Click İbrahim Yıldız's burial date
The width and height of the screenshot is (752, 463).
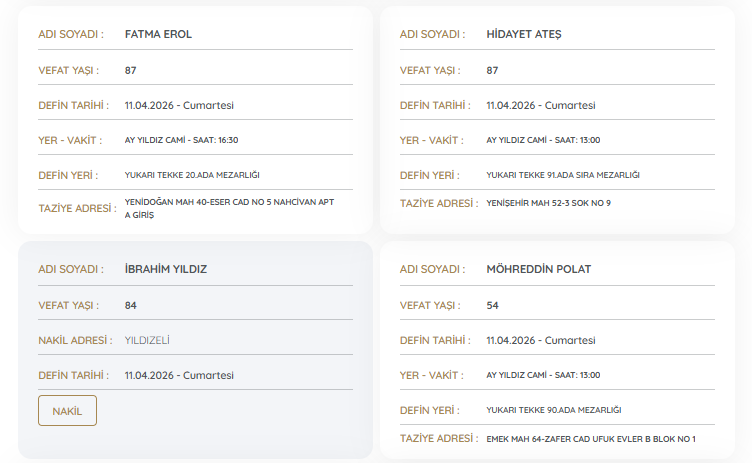179,375
